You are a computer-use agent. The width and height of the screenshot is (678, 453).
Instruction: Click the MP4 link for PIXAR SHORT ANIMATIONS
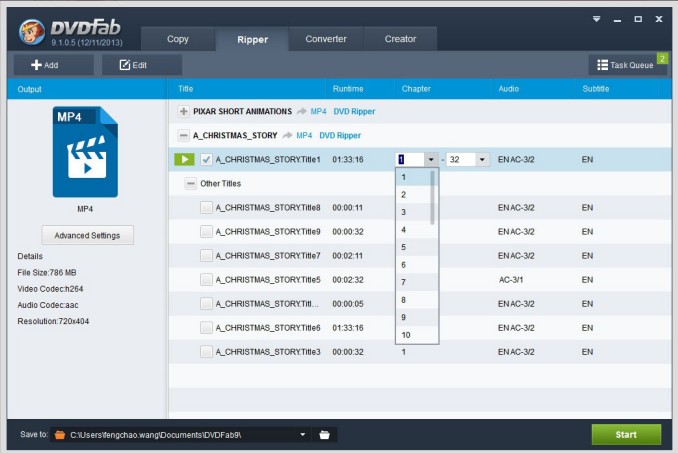(319, 112)
